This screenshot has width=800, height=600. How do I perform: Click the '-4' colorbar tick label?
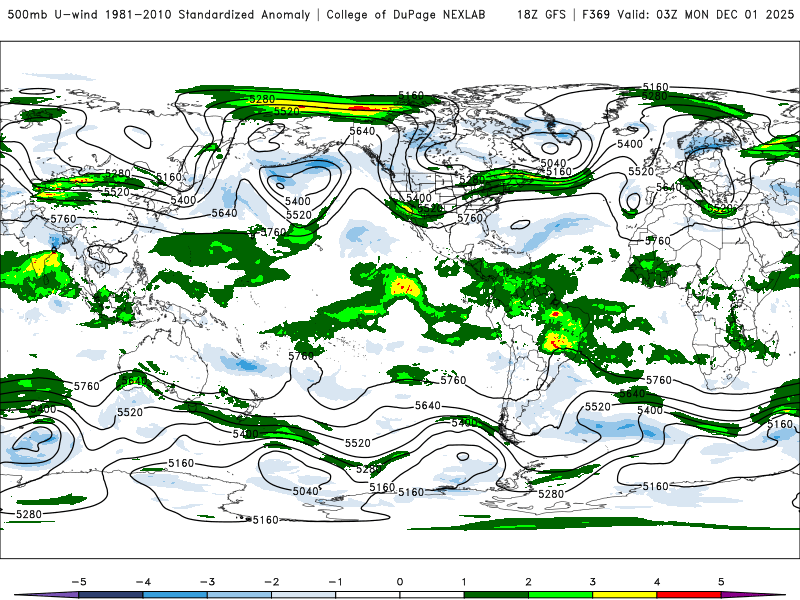click(143, 582)
